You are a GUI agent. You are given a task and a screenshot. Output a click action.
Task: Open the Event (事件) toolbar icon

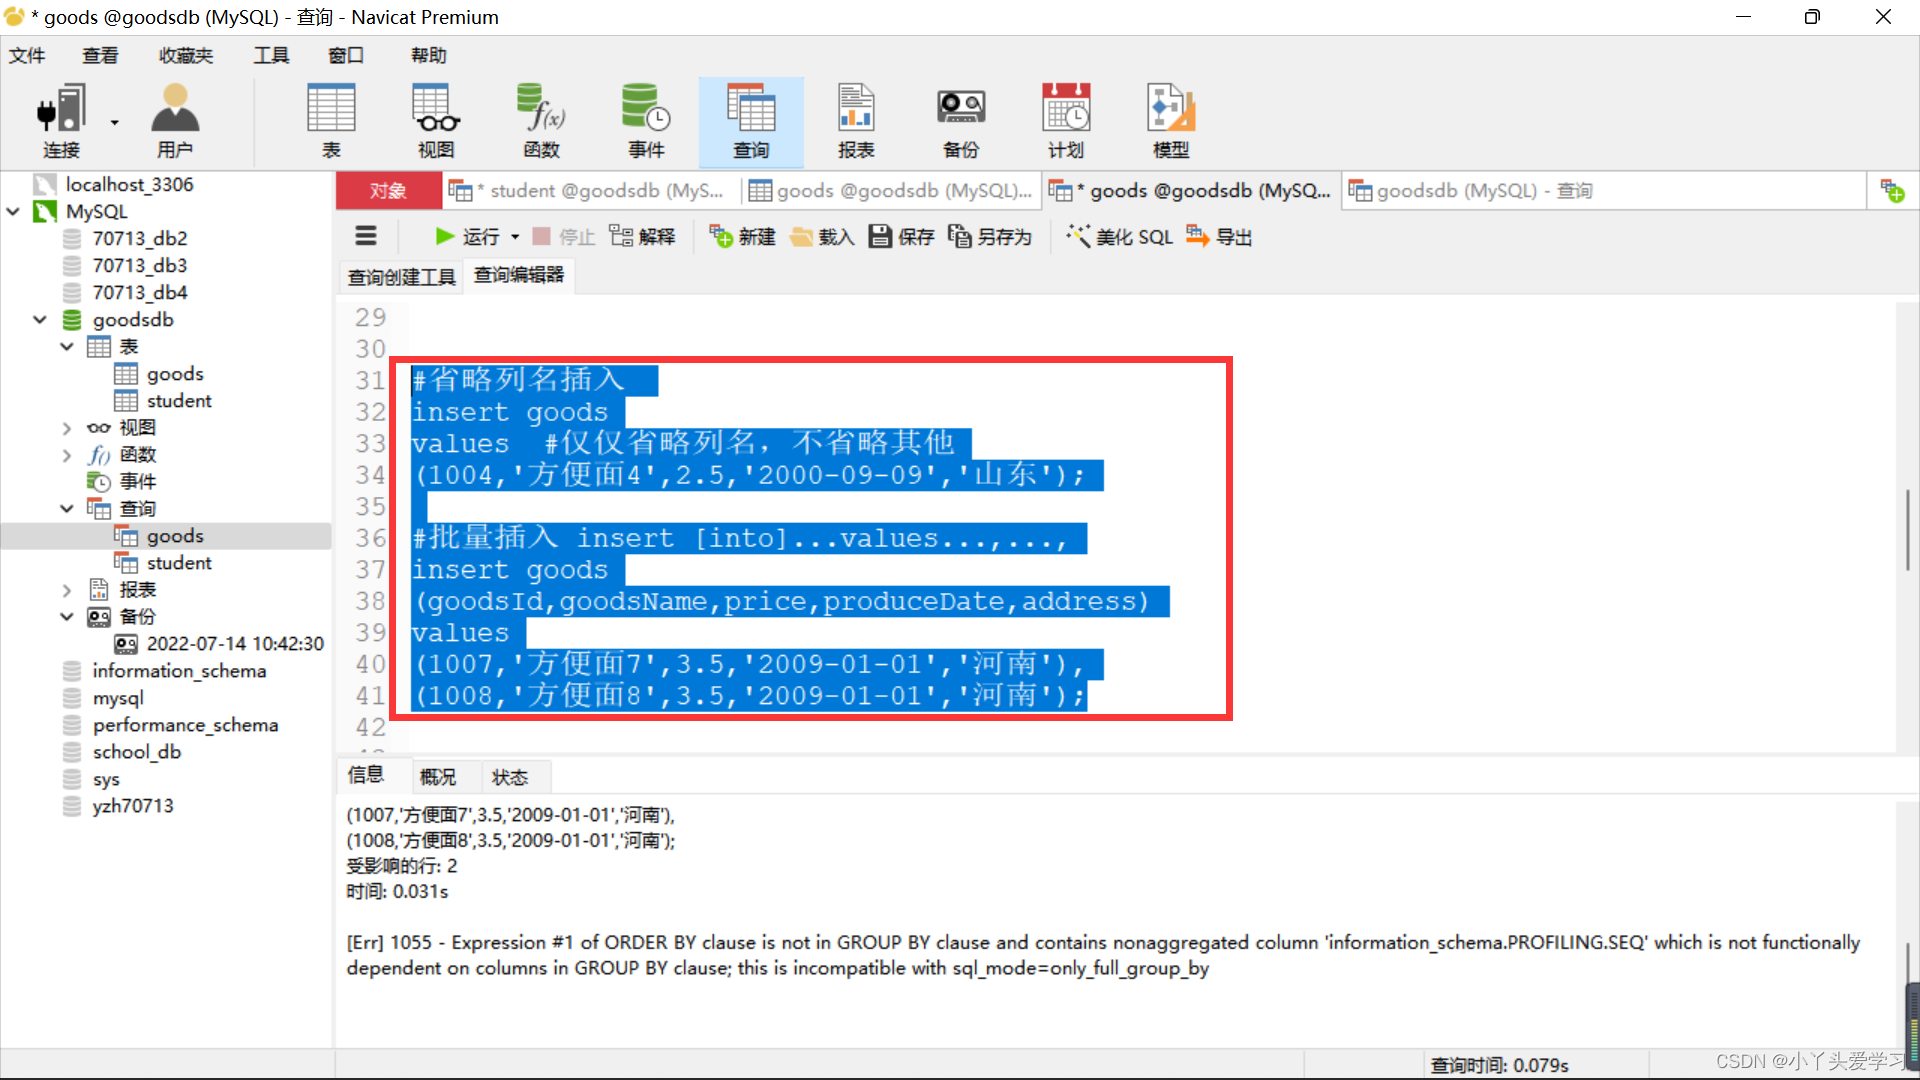point(646,121)
